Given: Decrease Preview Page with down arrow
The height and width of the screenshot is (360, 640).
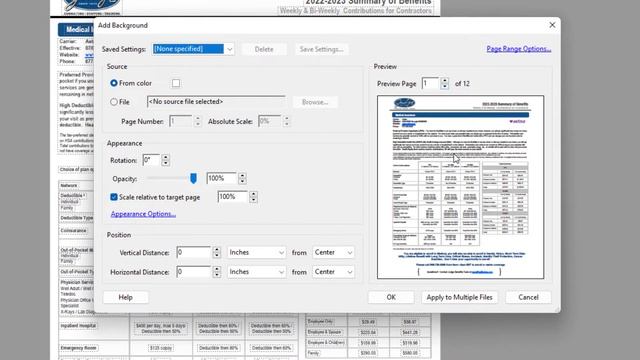Looking at the screenshot, I should point(444,86).
